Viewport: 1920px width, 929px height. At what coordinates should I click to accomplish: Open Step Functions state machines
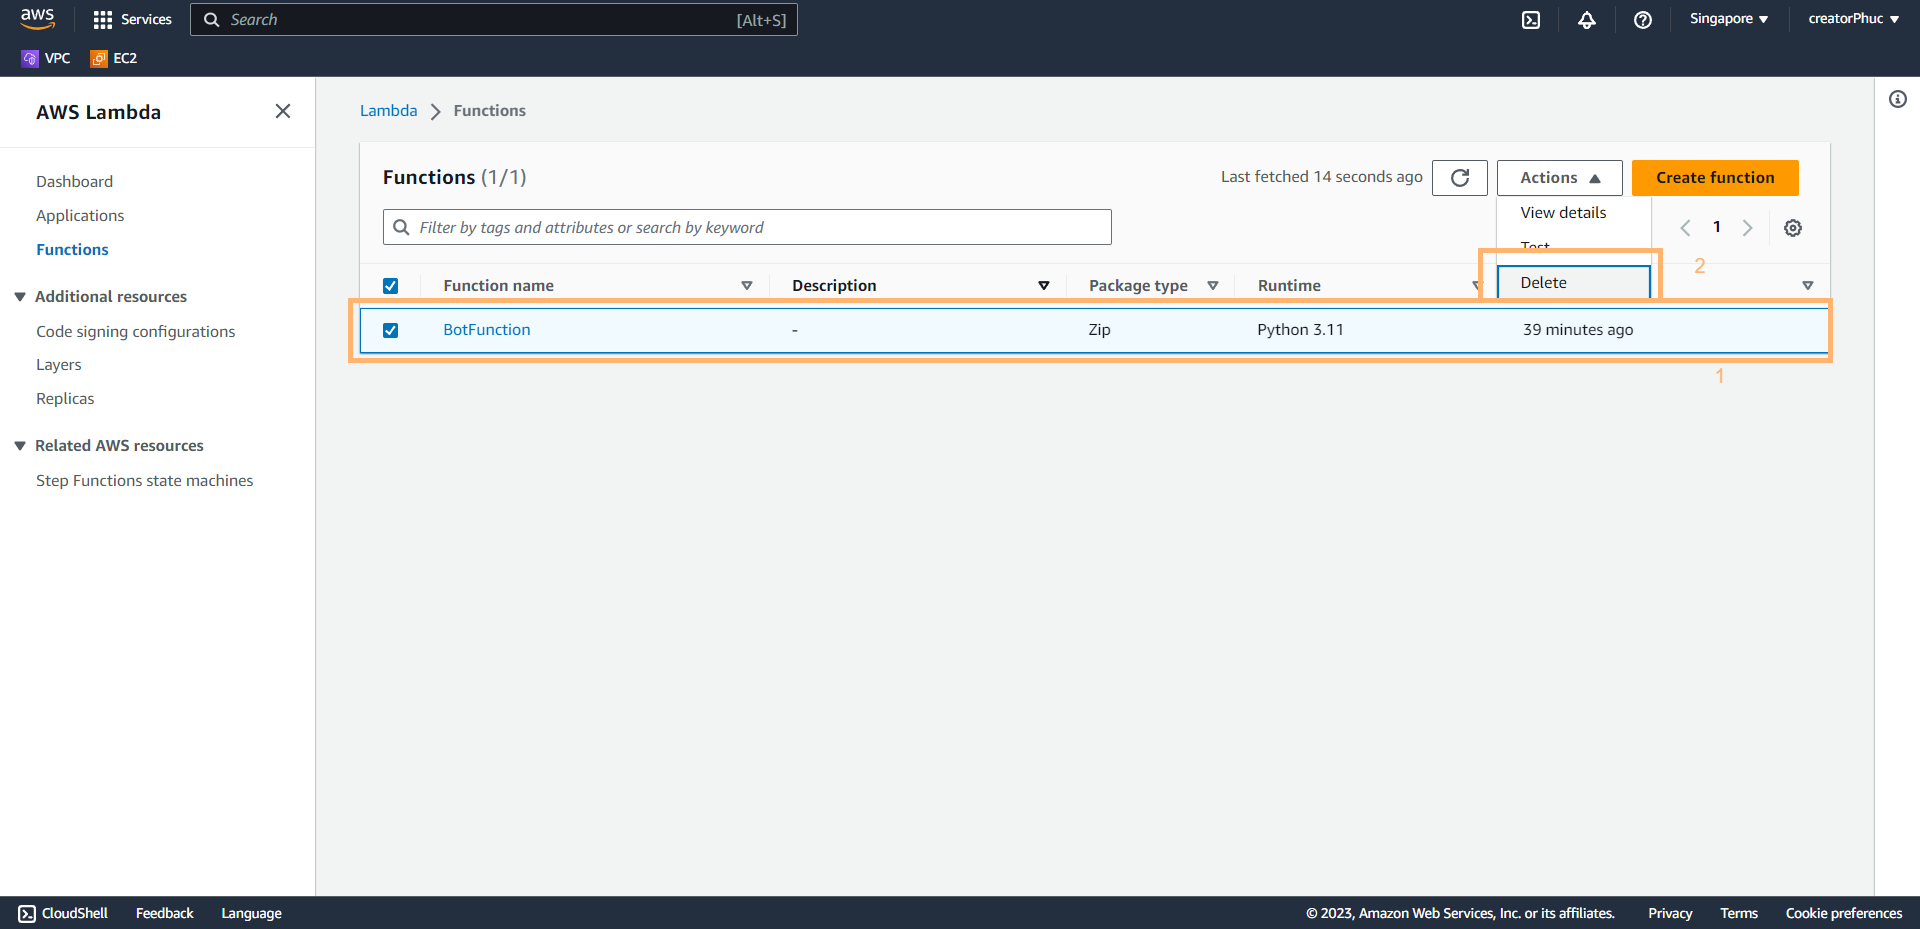[x=145, y=481]
